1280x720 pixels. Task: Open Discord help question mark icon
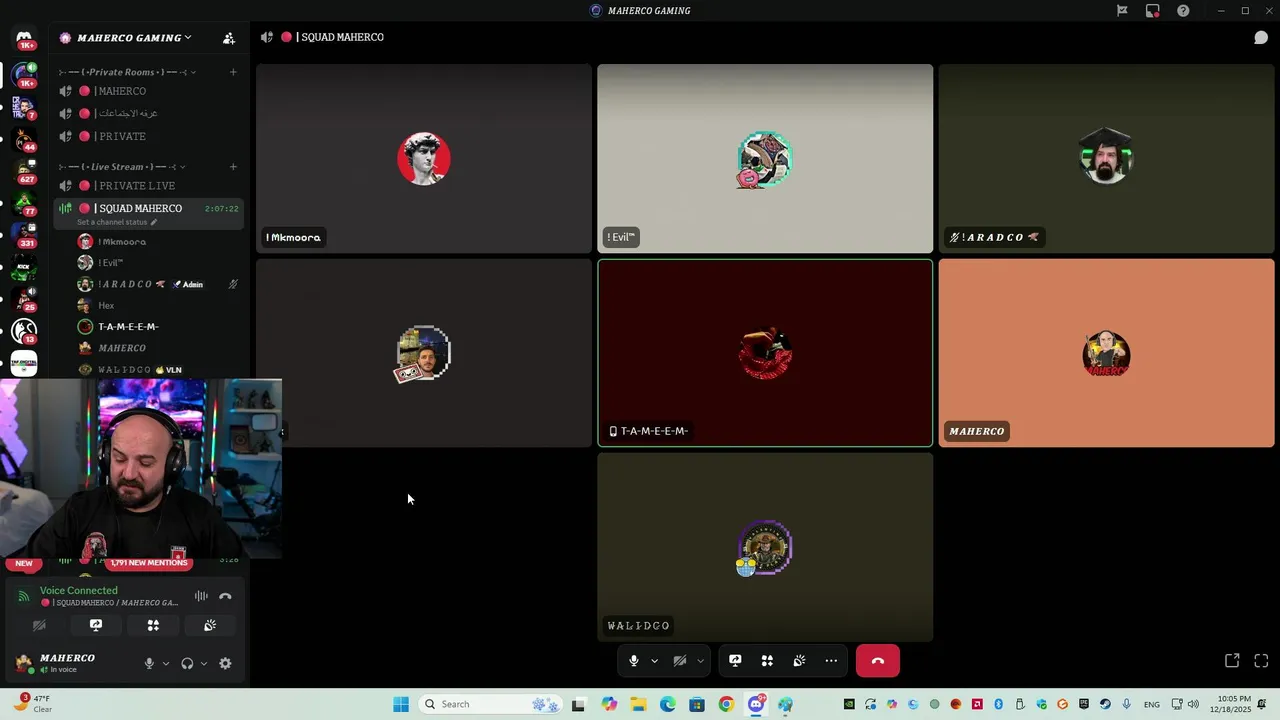(x=1184, y=11)
